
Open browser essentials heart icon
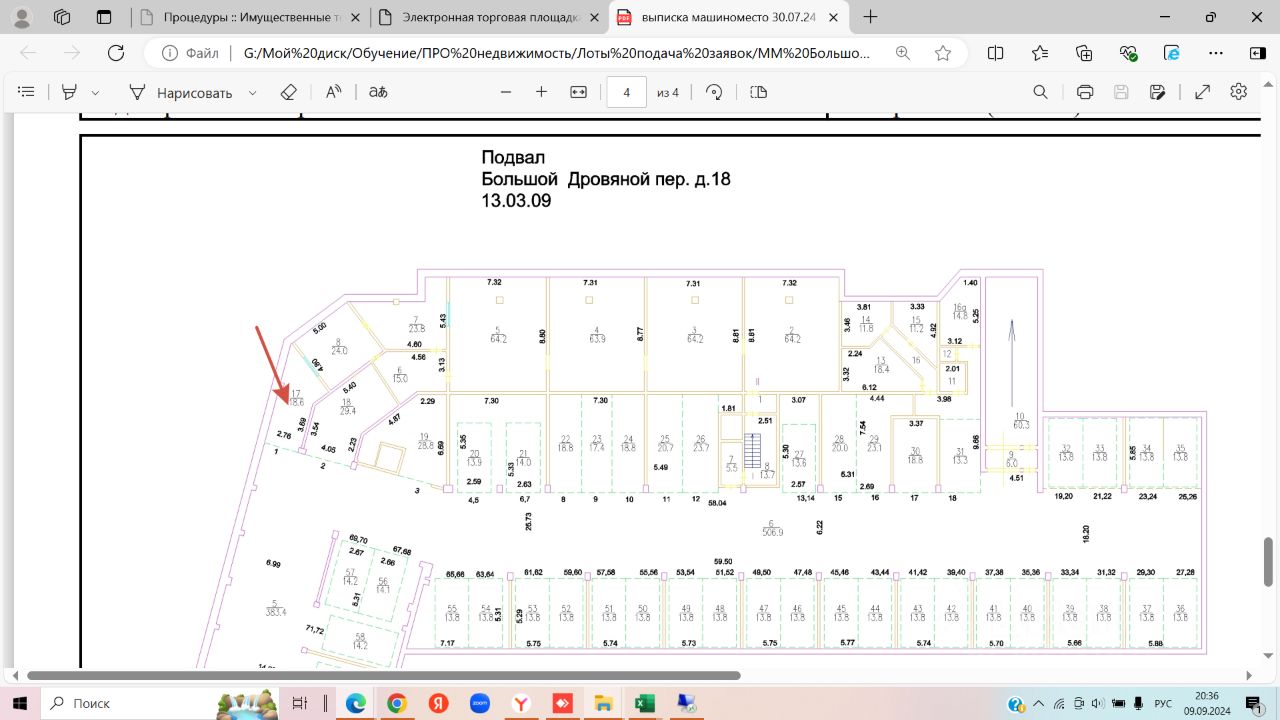[x=1129, y=53]
